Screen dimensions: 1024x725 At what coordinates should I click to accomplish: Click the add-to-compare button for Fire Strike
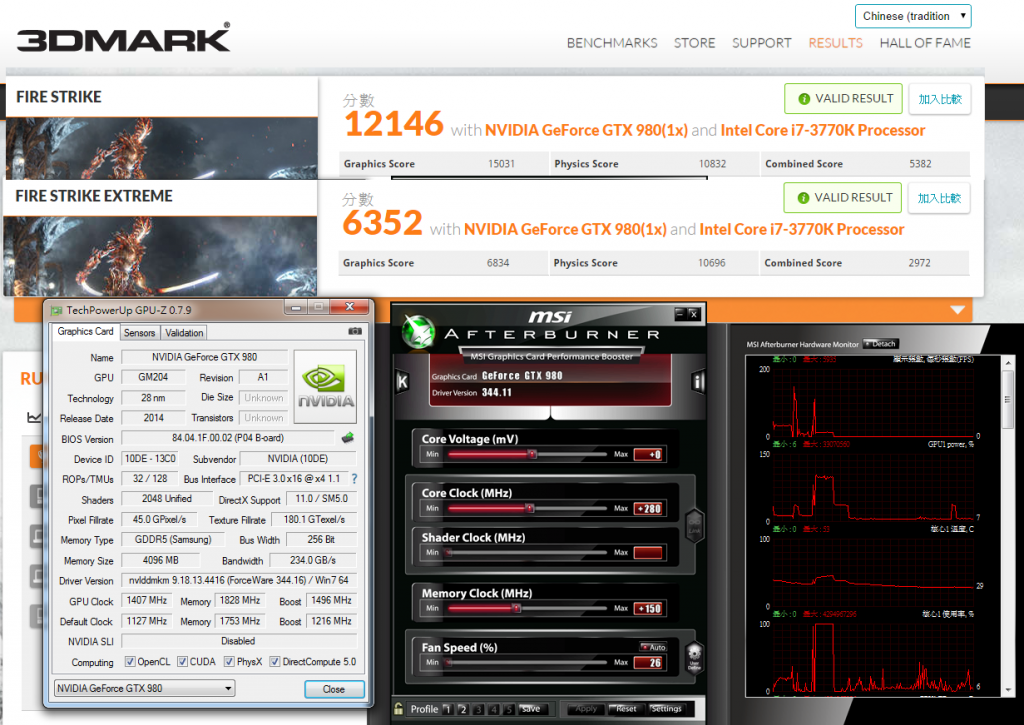940,99
